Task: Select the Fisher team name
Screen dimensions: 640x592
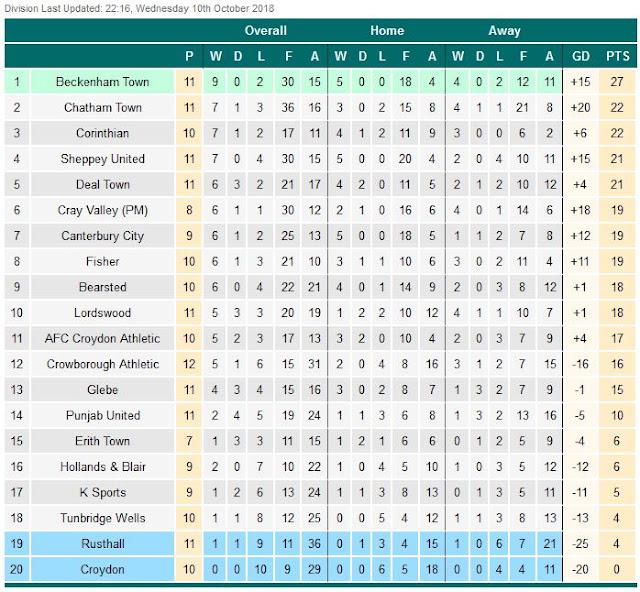Action: (x=102, y=261)
